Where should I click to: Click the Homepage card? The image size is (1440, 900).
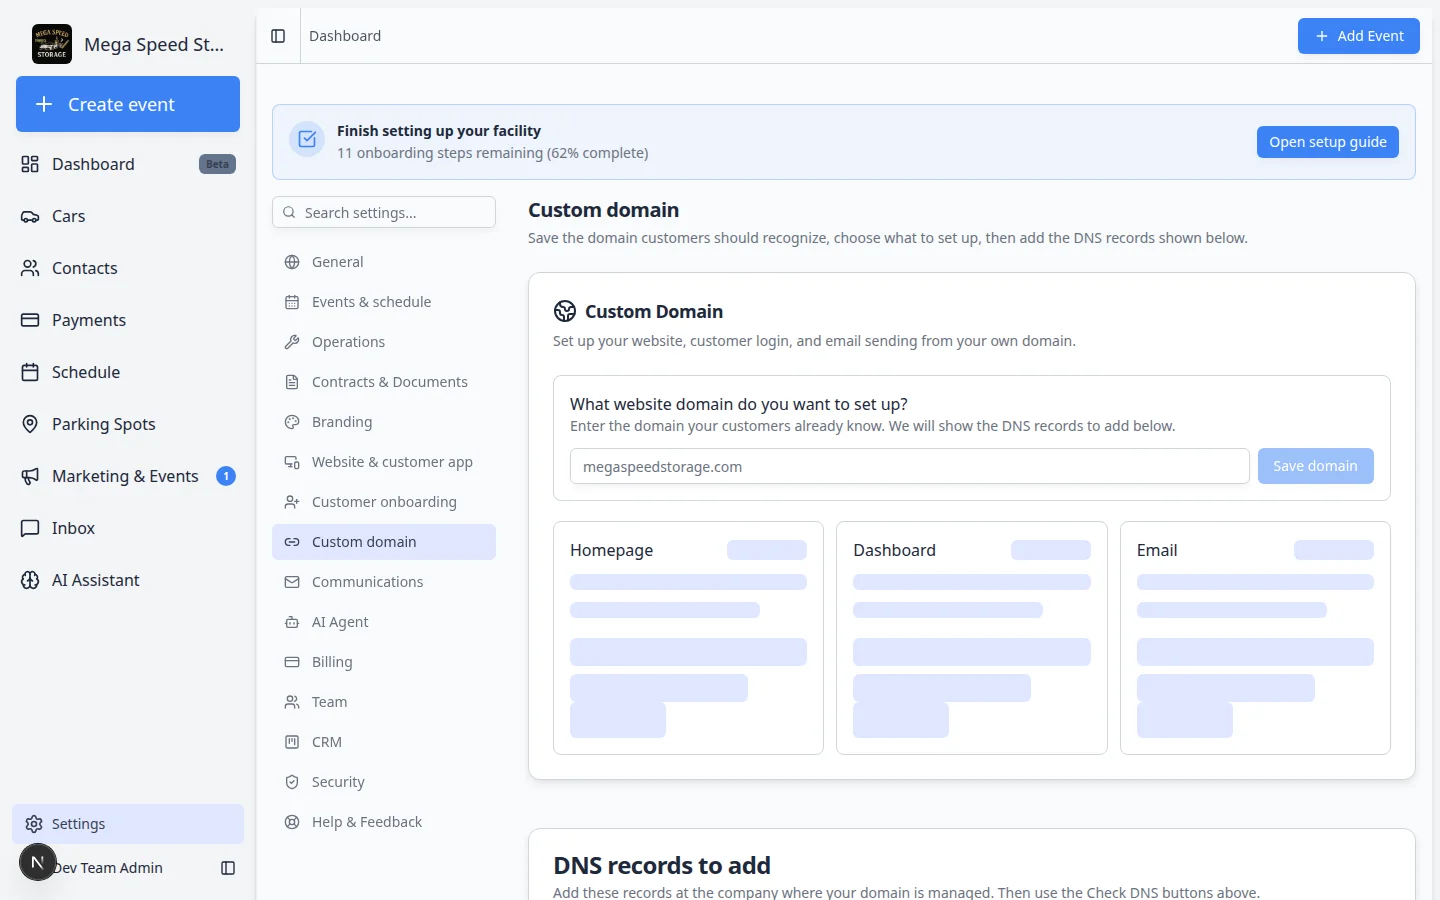[x=688, y=638]
